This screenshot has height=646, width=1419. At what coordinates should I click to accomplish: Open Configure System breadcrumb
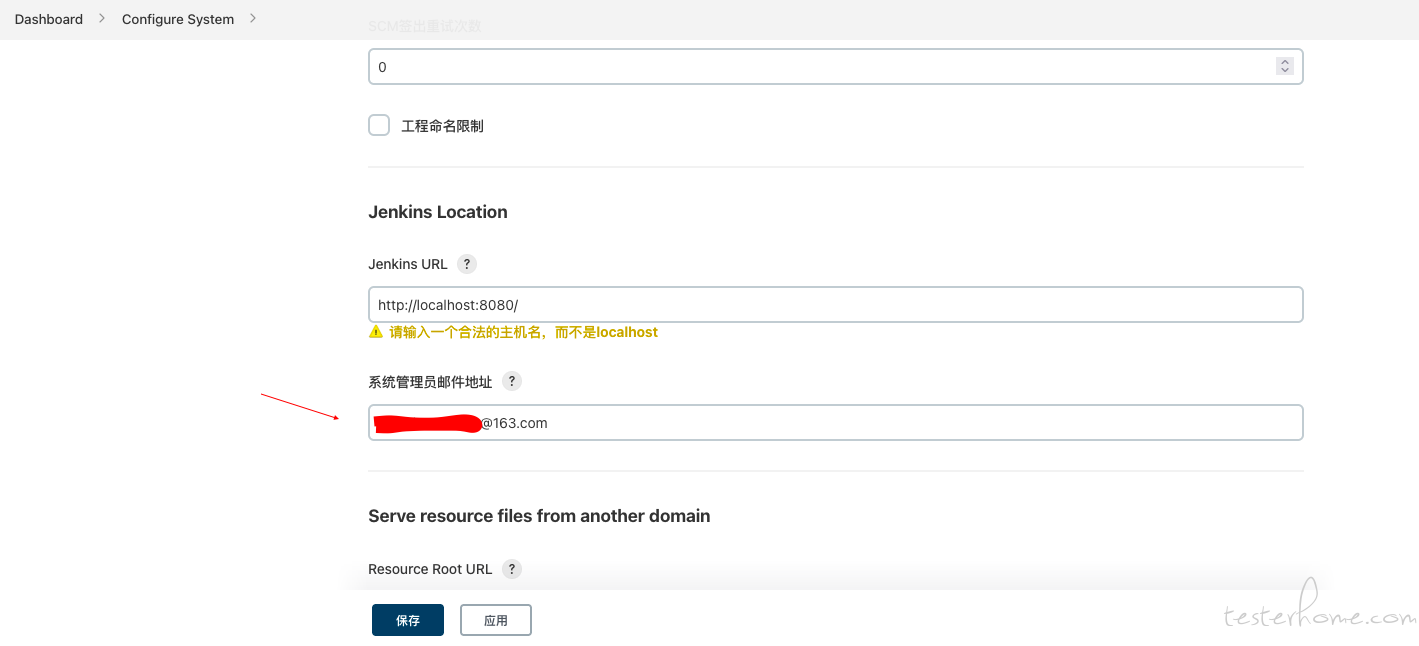[x=178, y=19]
